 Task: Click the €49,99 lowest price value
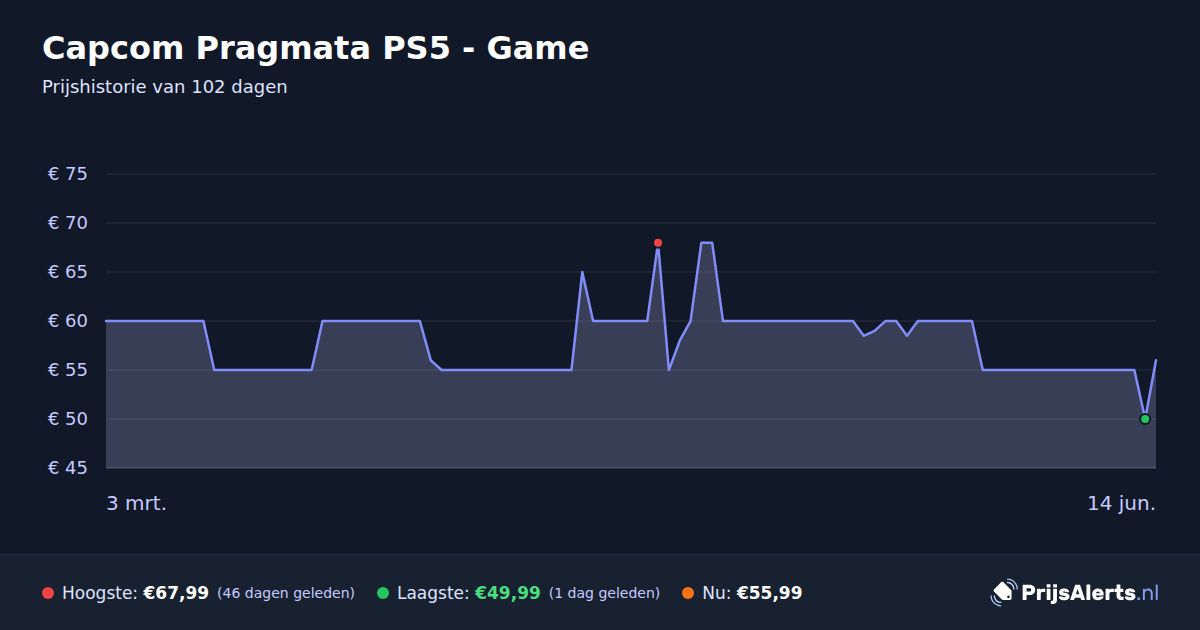point(507,594)
